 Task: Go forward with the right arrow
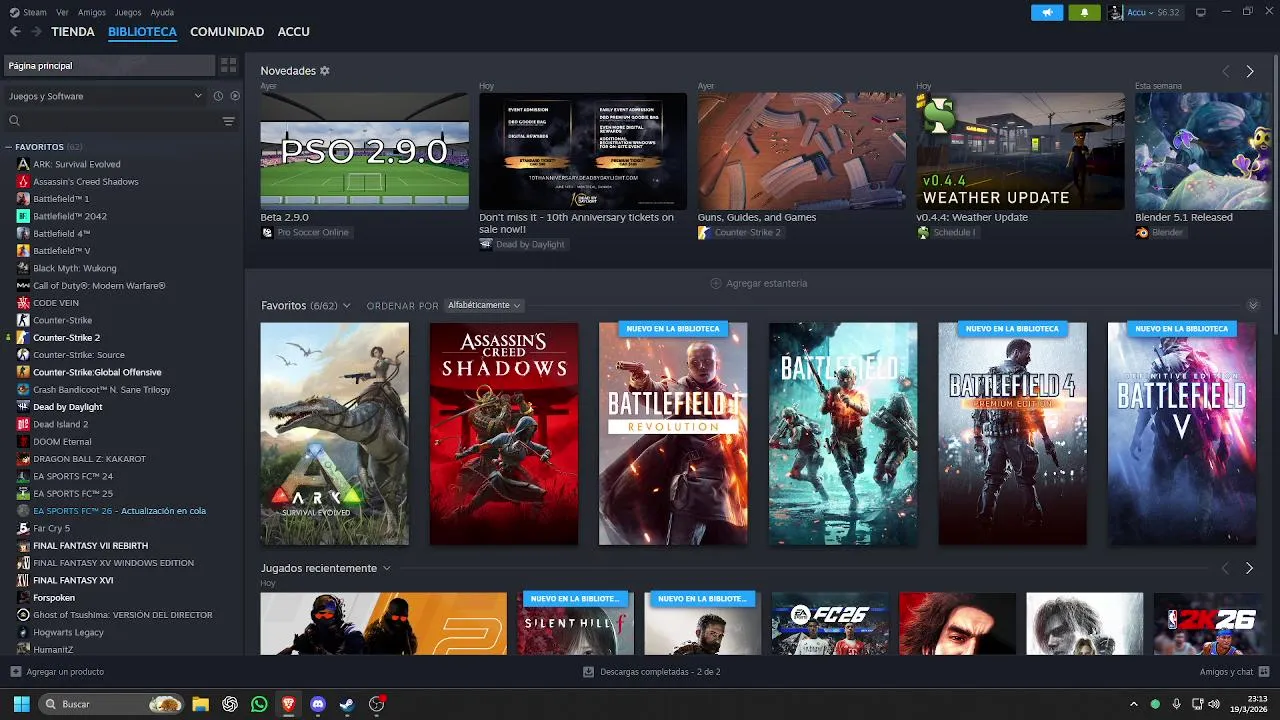point(36,32)
